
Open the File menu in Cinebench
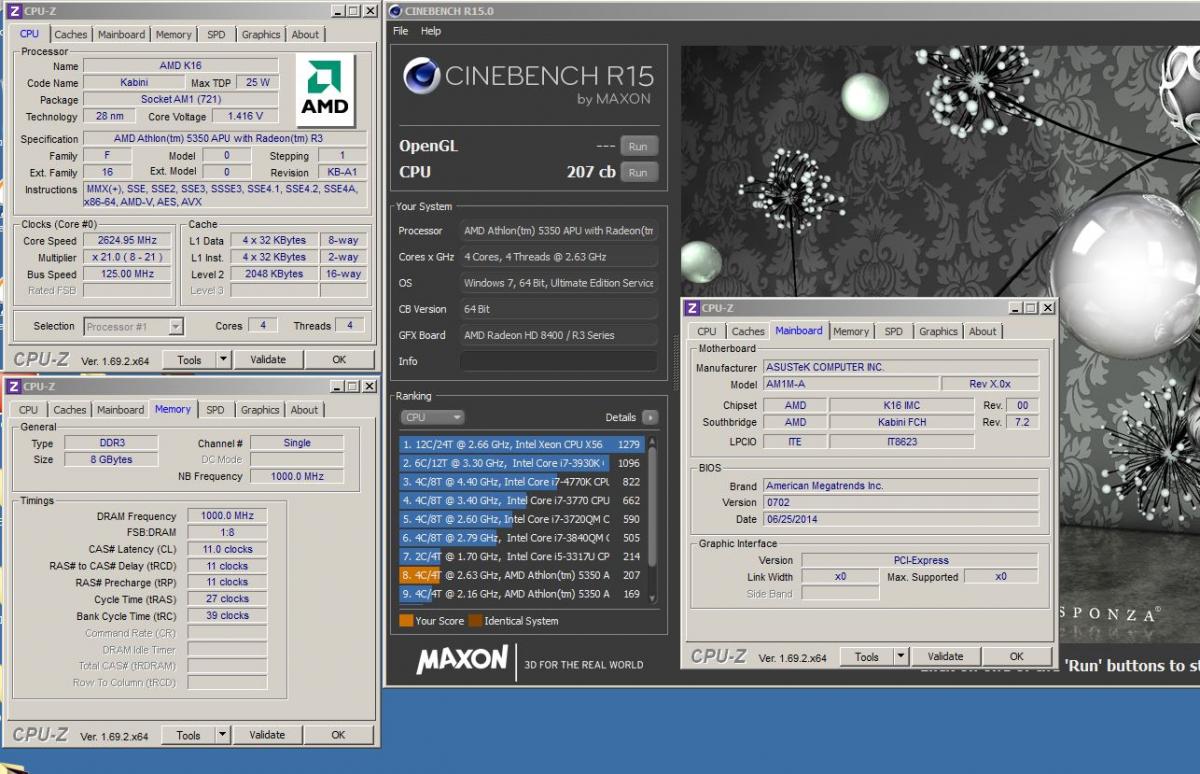[x=400, y=31]
